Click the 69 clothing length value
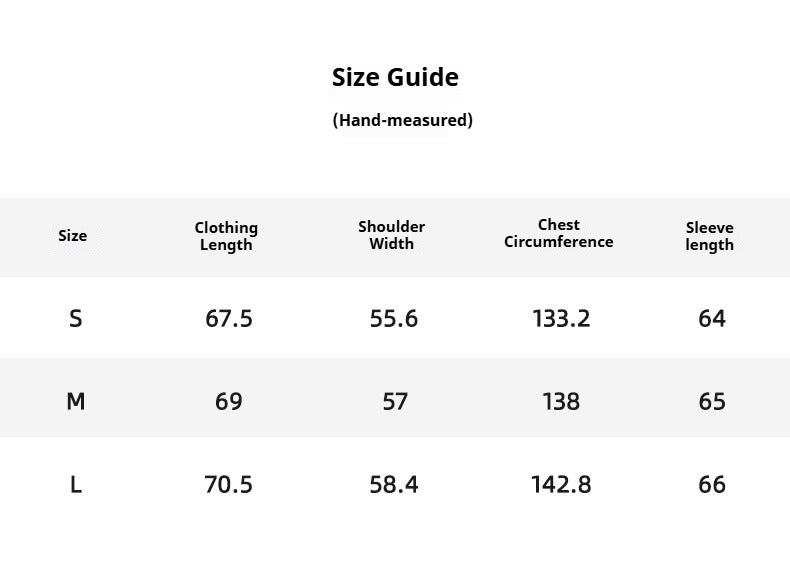This screenshot has width=790, height=583. point(229,402)
